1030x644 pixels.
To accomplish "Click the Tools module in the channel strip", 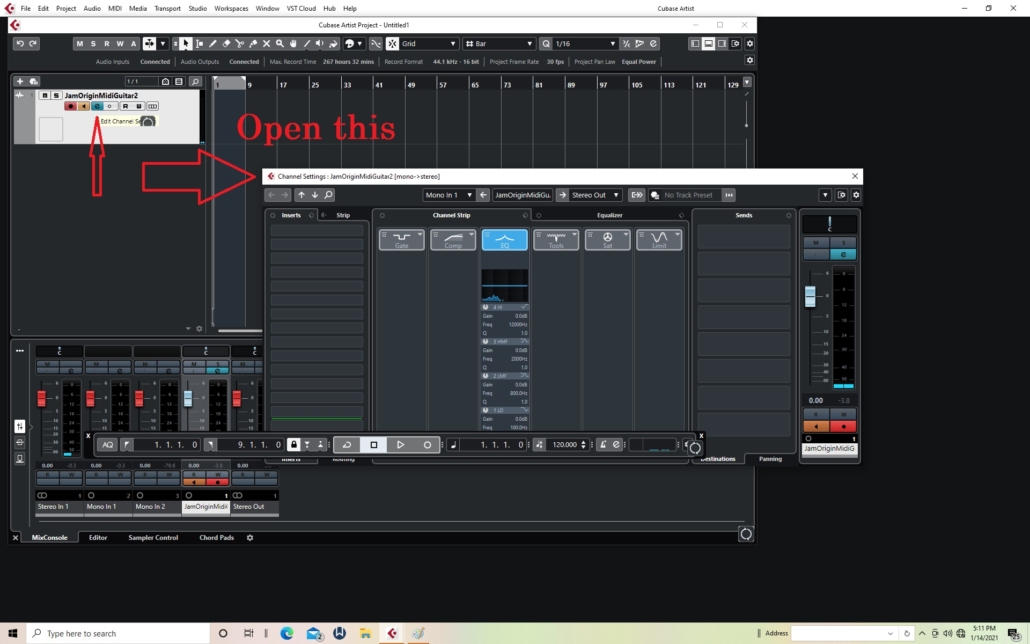I will tap(556, 240).
